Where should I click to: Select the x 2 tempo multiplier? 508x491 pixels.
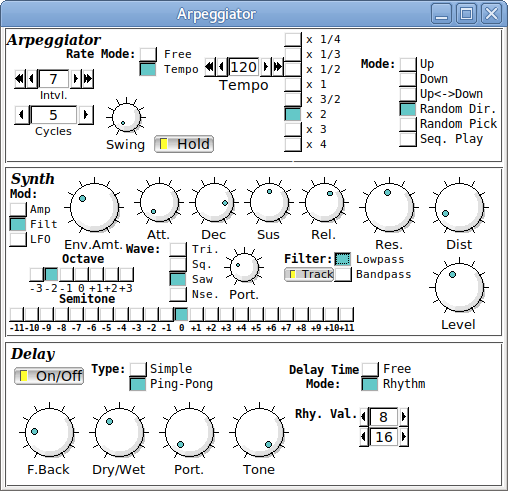point(293,114)
